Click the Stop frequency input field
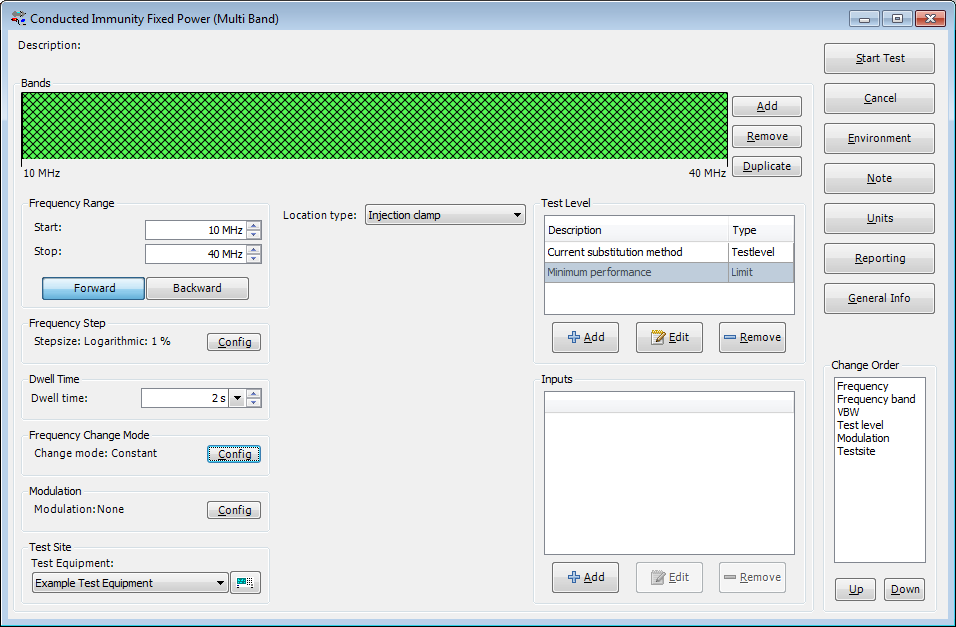 point(196,254)
